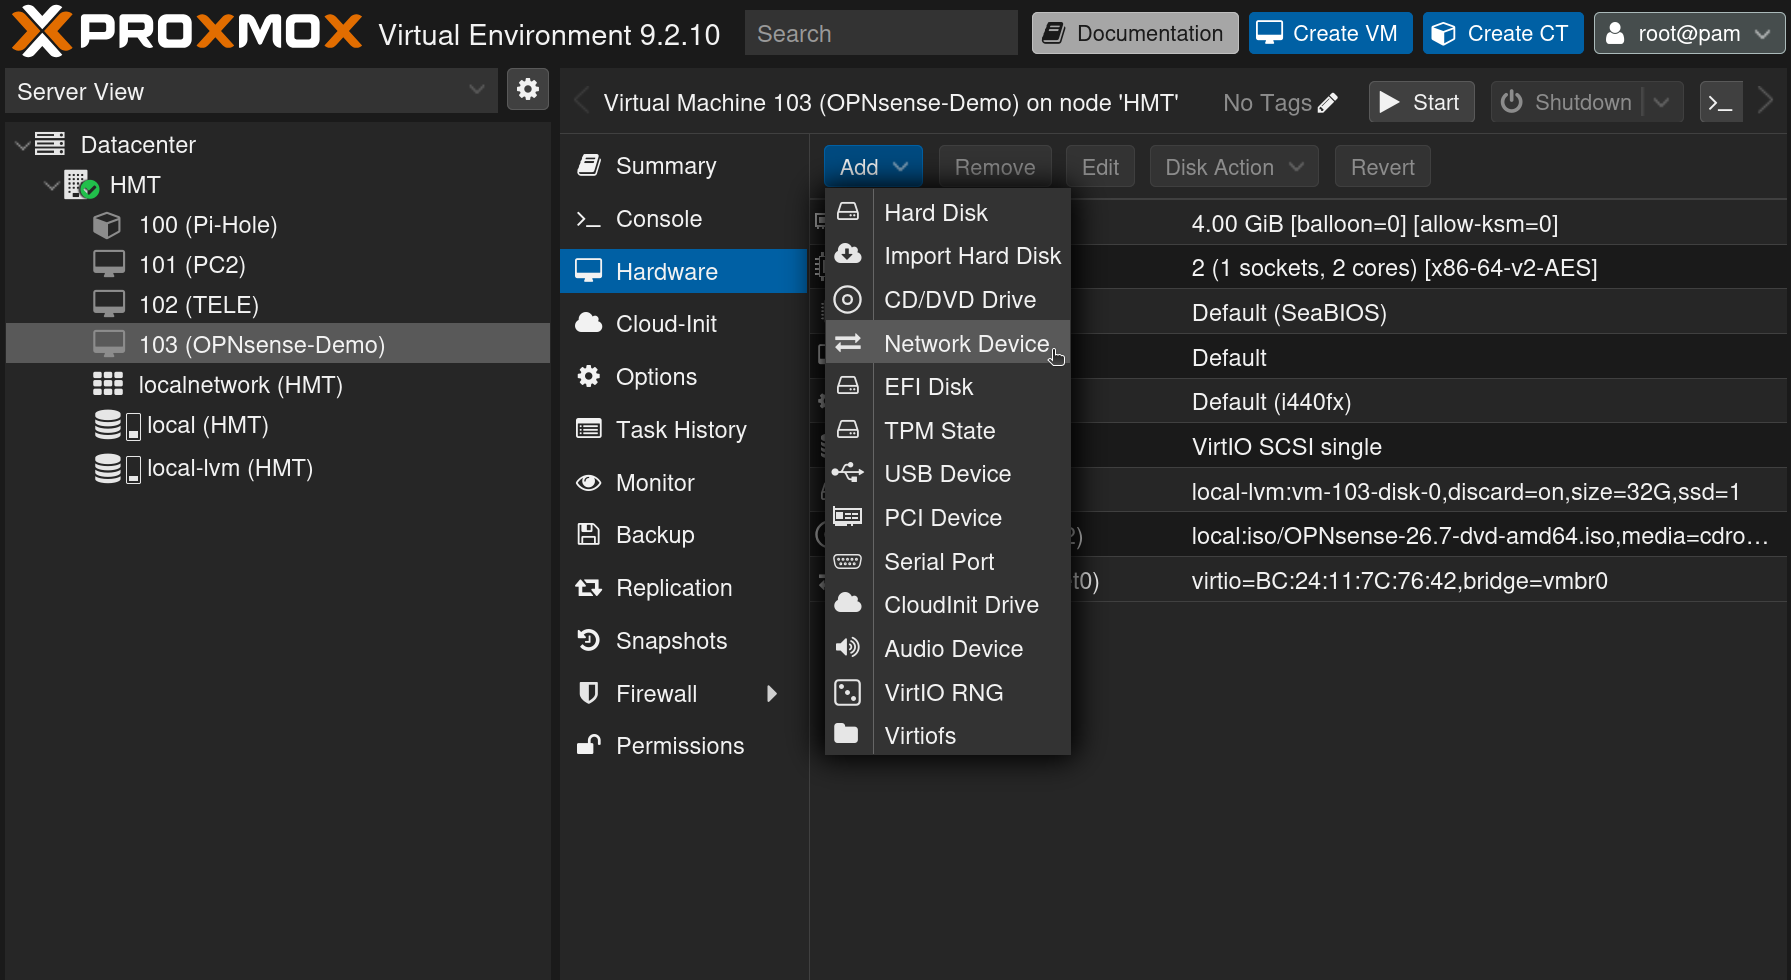
Task: Open the Disk Action dropdown
Action: click(1234, 167)
